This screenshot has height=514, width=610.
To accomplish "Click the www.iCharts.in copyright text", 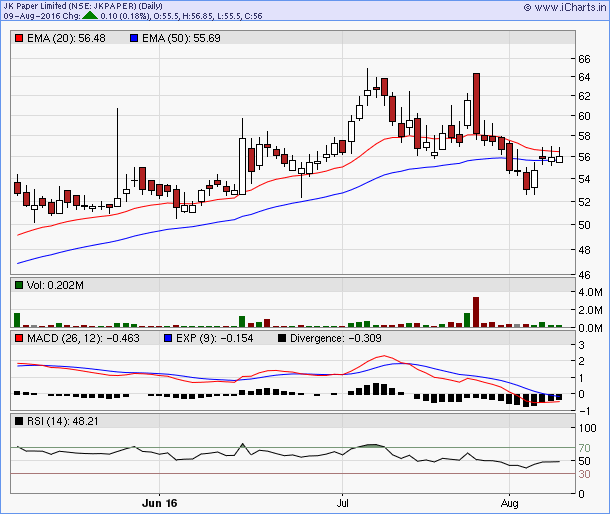I will click(x=565, y=7).
